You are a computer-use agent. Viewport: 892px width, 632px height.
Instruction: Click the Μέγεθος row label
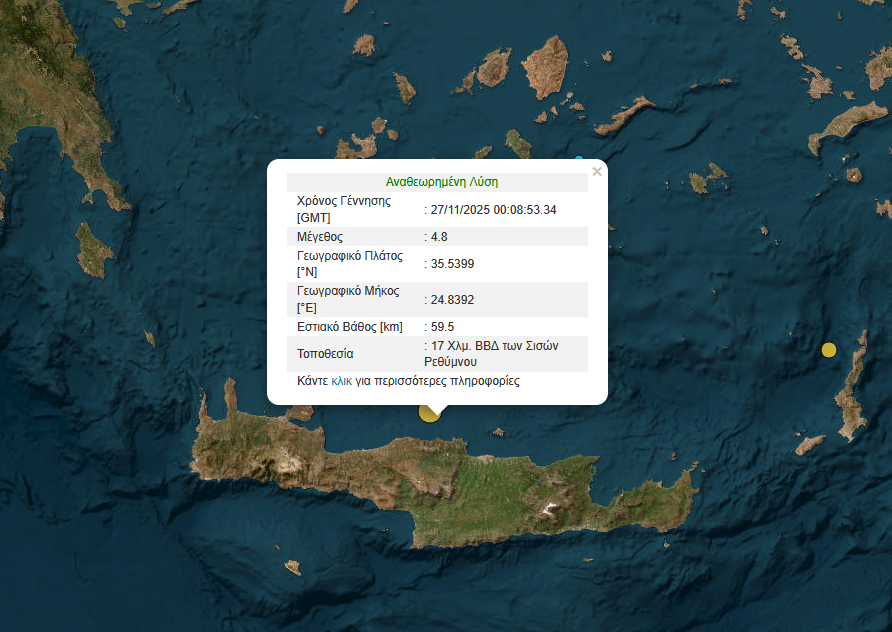[x=320, y=237]
